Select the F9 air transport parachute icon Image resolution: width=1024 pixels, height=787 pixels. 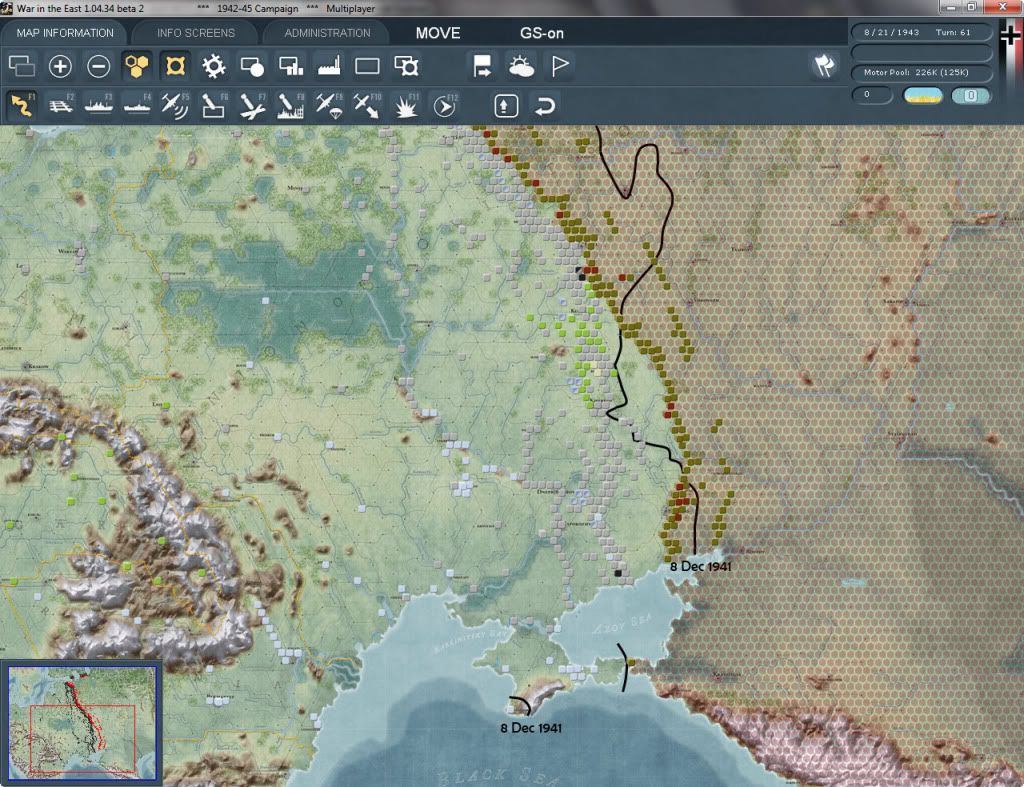pos(329,105)
